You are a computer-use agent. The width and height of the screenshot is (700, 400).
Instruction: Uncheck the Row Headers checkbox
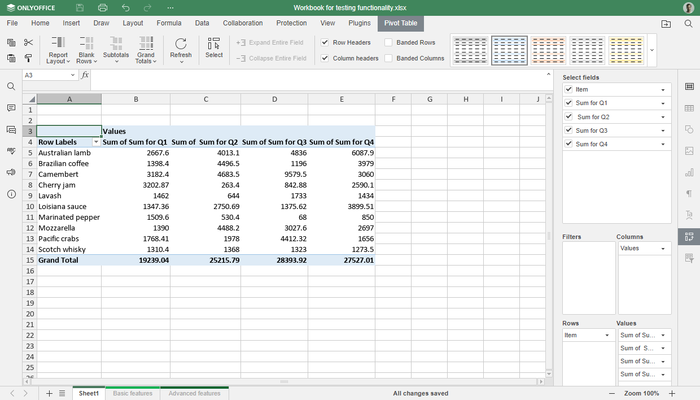[325, 43]
